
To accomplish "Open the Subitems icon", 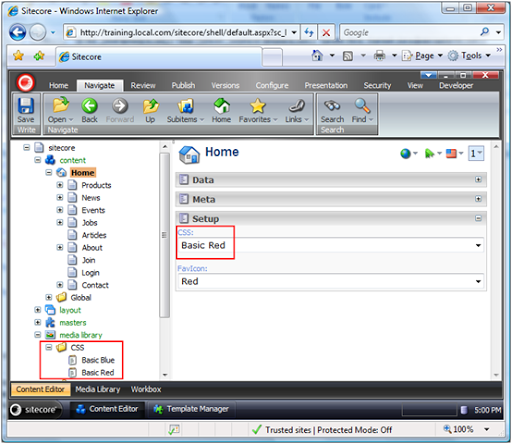I will pos(185,106).
